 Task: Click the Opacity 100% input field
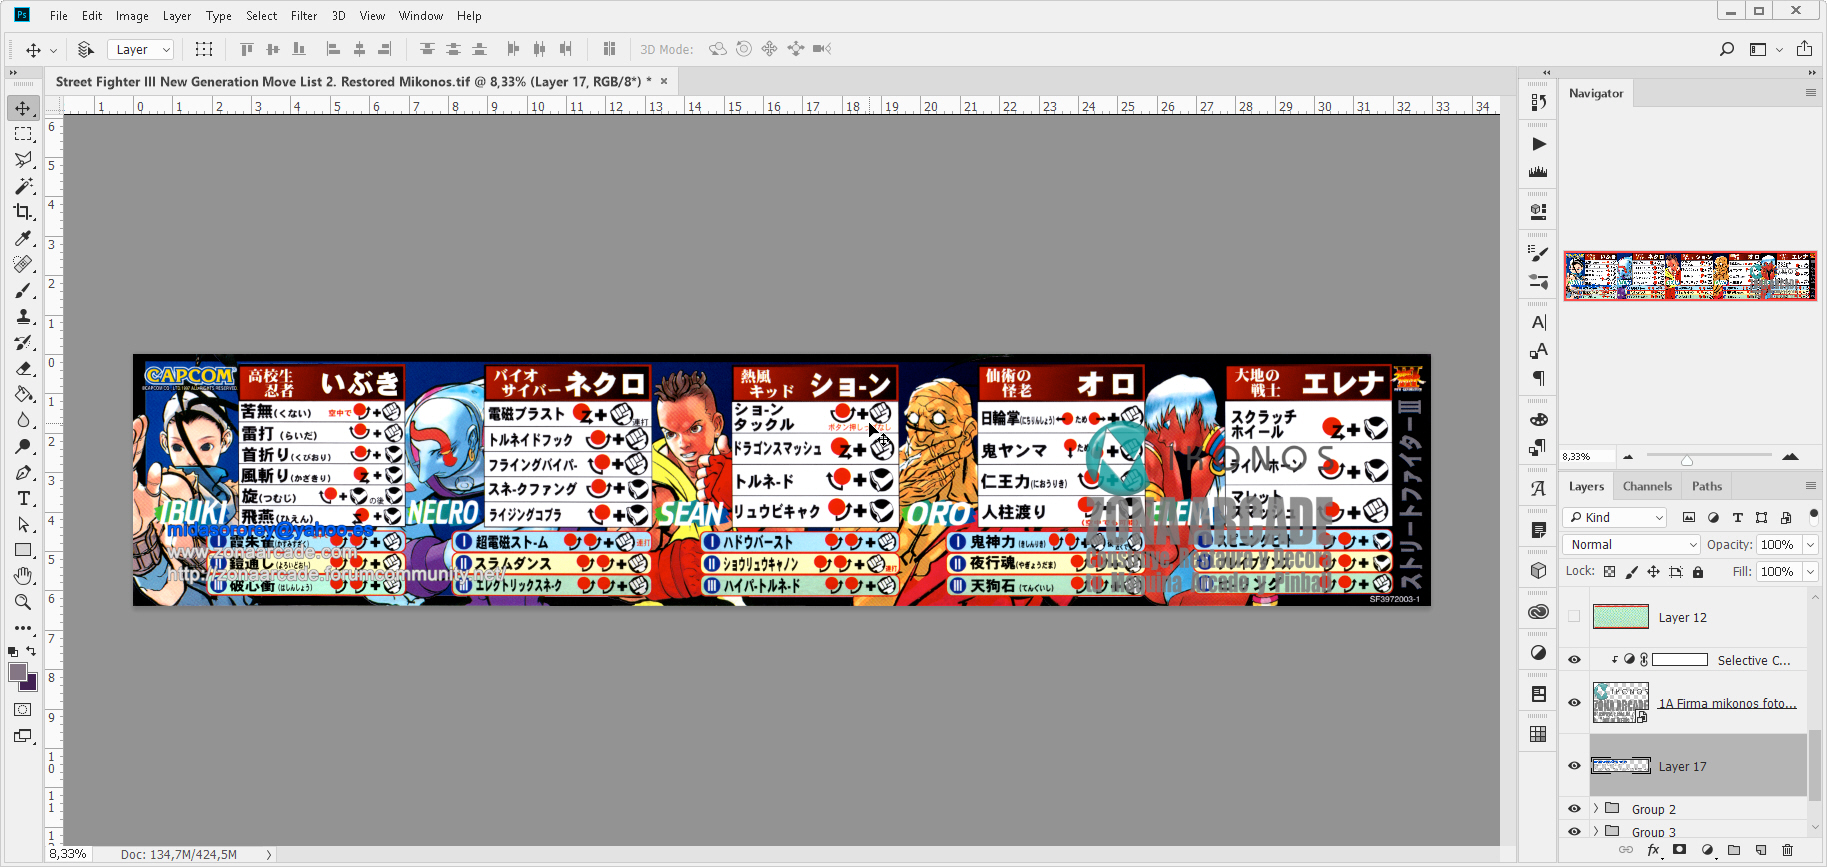click(x=1780, y=544)
